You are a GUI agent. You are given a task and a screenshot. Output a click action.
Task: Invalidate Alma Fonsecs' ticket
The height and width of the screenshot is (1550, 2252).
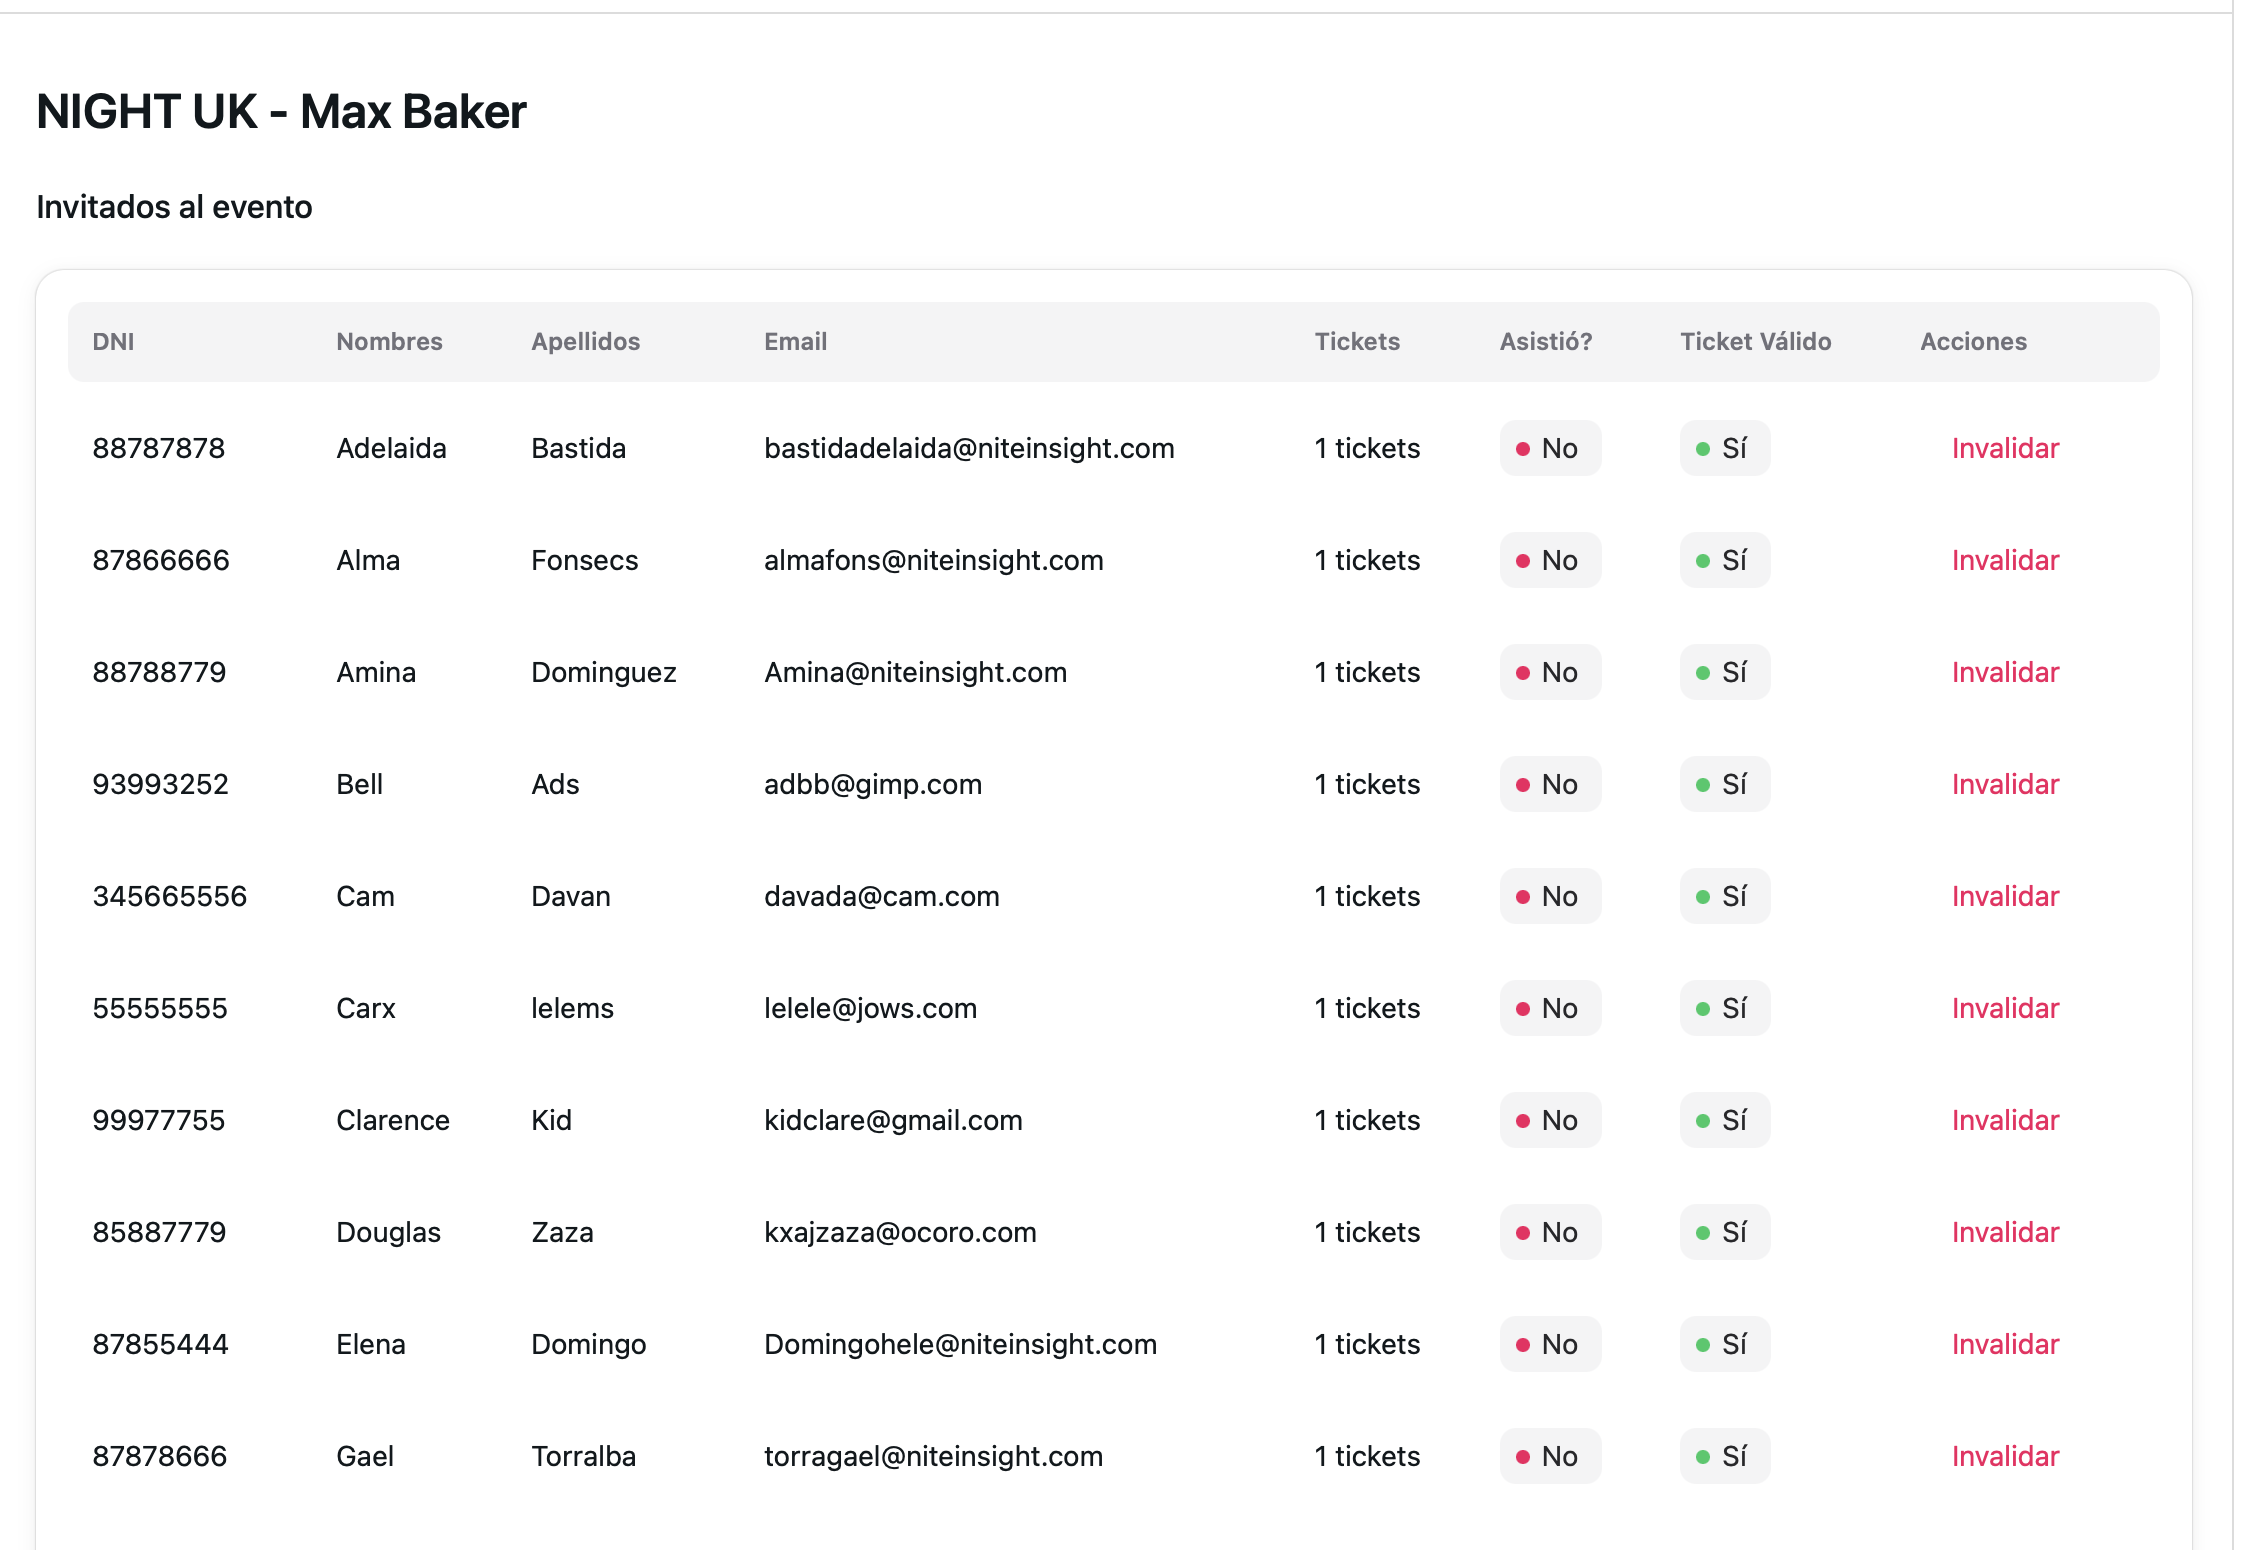pyautogui.click(x=2004, y=560)
